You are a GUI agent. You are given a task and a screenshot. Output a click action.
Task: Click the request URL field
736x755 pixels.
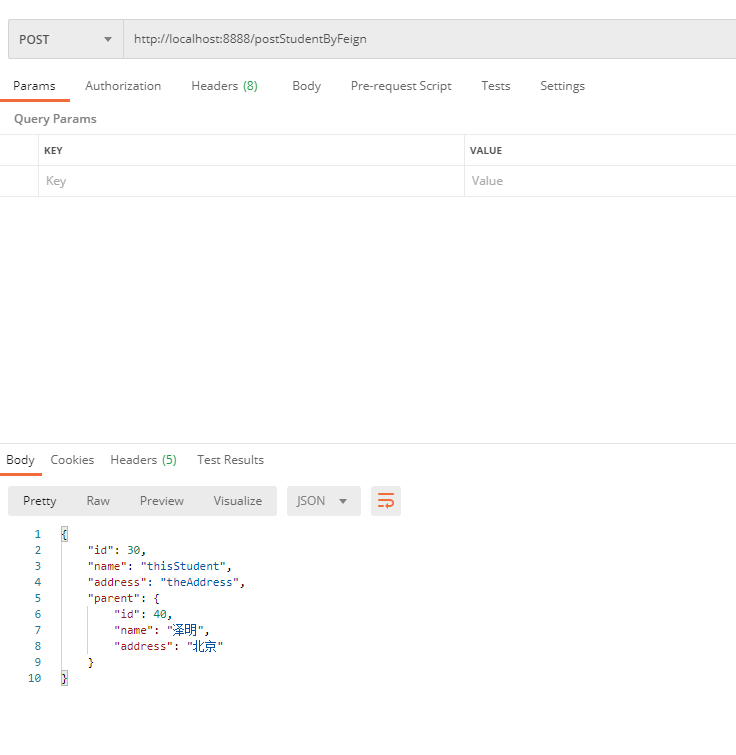pyautogui.click(x=429, y=39)
